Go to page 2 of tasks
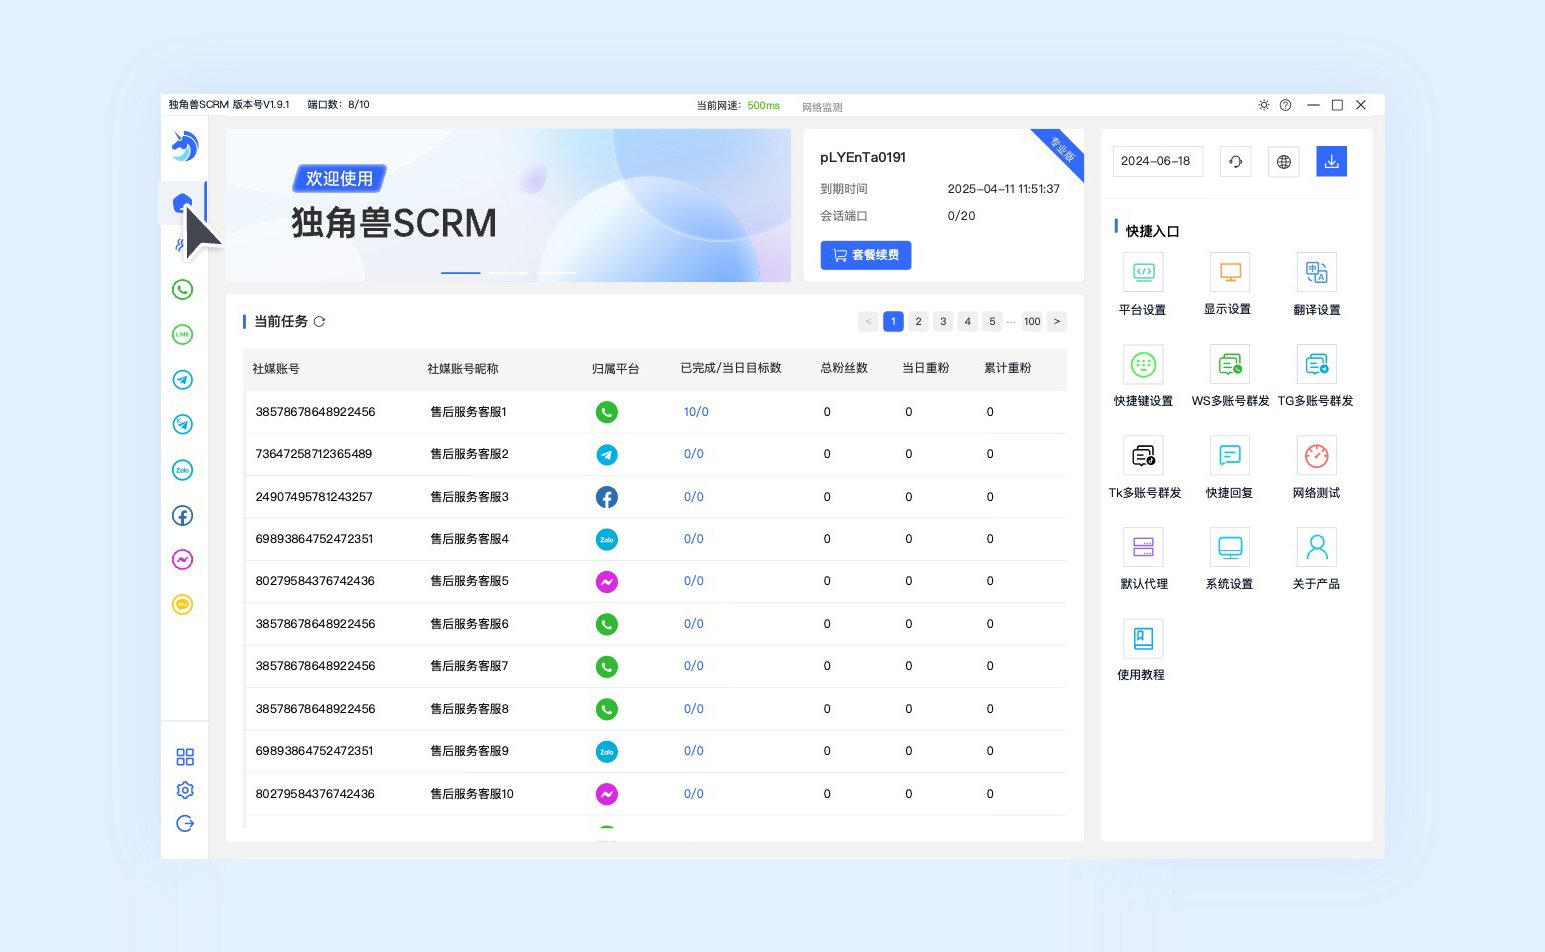This screenshot has width=1545, height=952. click(918, 321)
